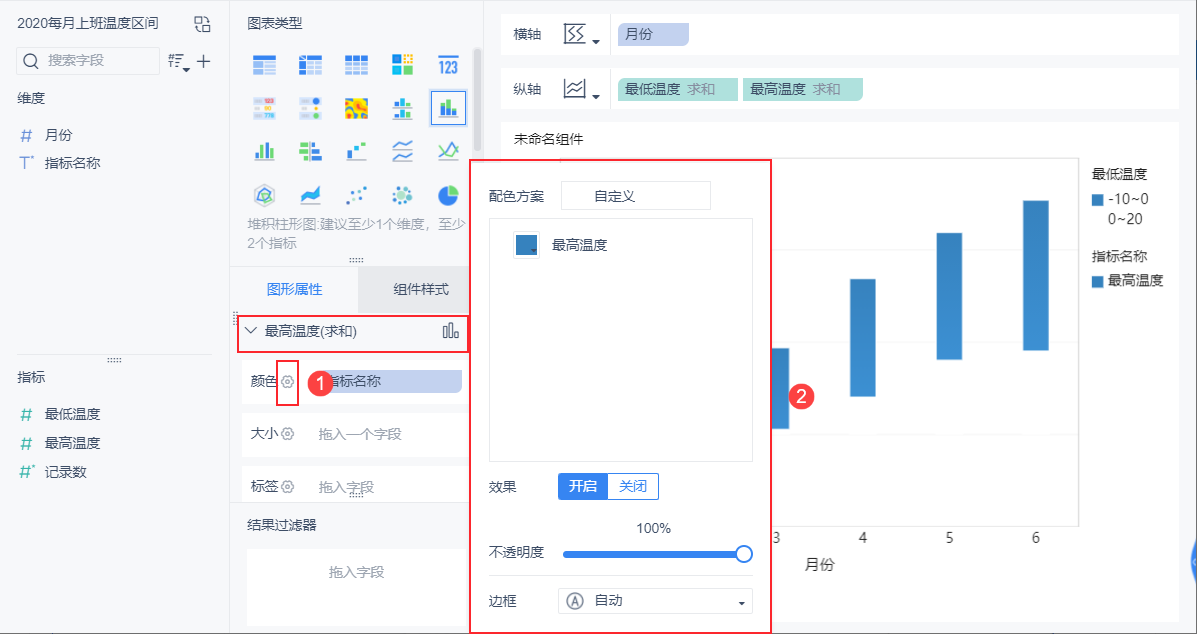Screen dimensions: 1197x634
Task: Open the 标签 gear settings icon
Action: coord(288,486)
